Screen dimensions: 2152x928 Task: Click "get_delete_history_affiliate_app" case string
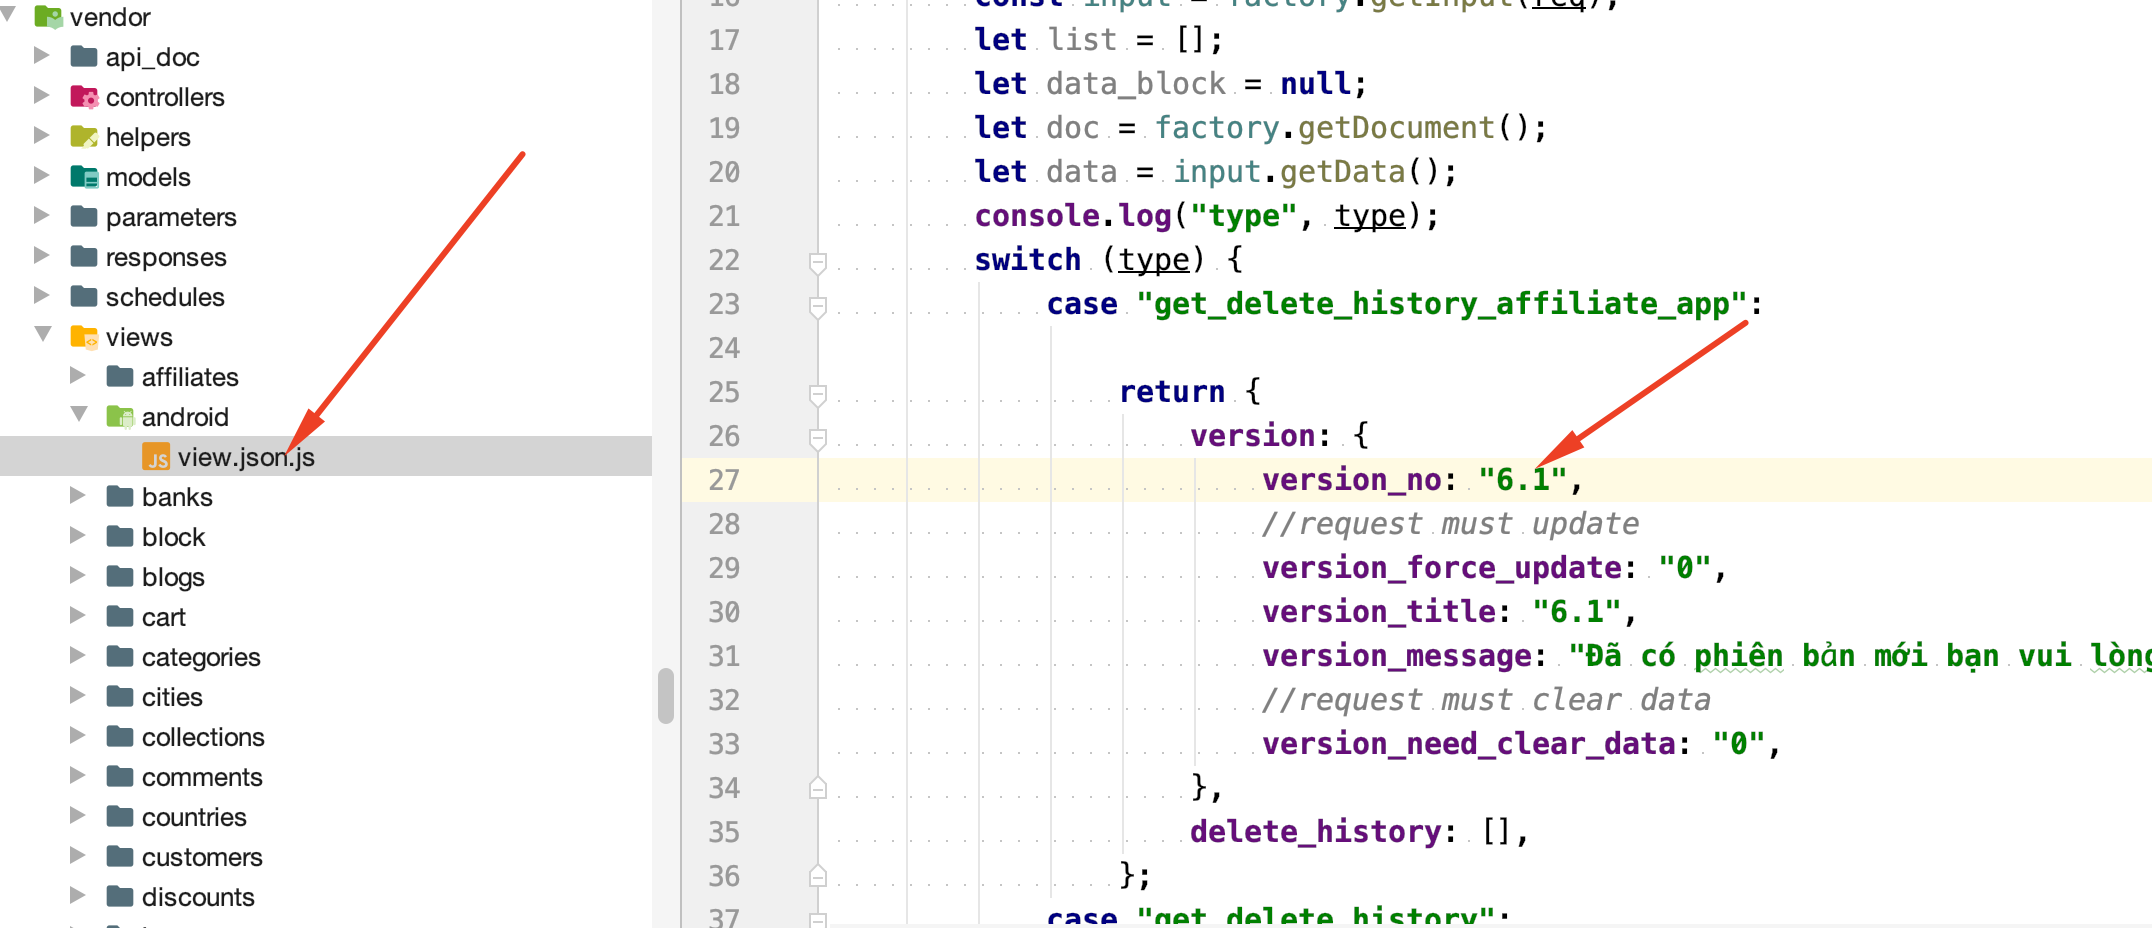(1441, 304)
